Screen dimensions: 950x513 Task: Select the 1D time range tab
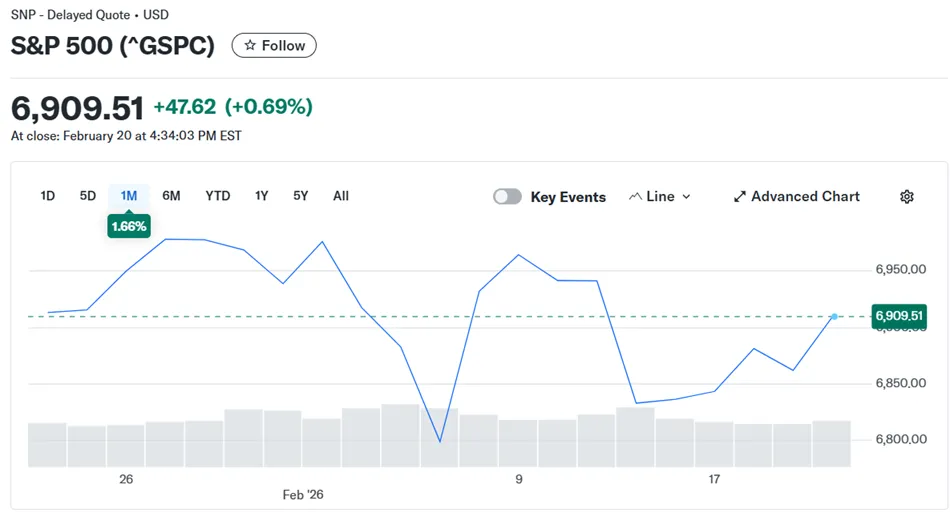point(48,196)
